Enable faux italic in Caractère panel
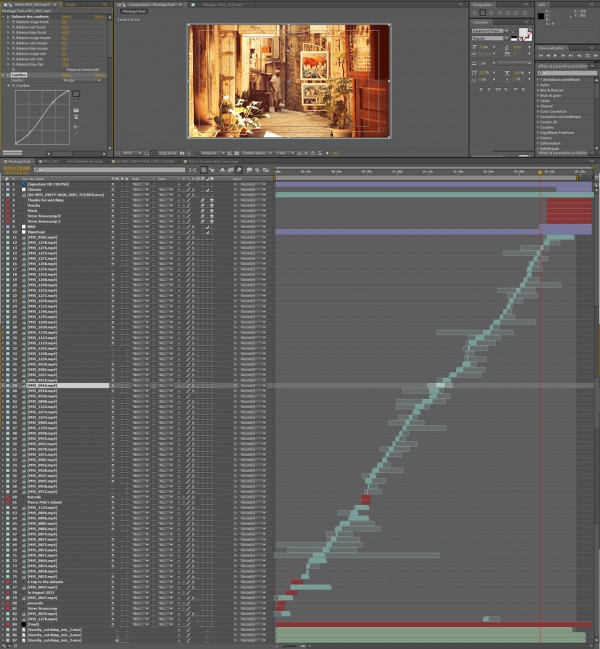 point(490,89)
